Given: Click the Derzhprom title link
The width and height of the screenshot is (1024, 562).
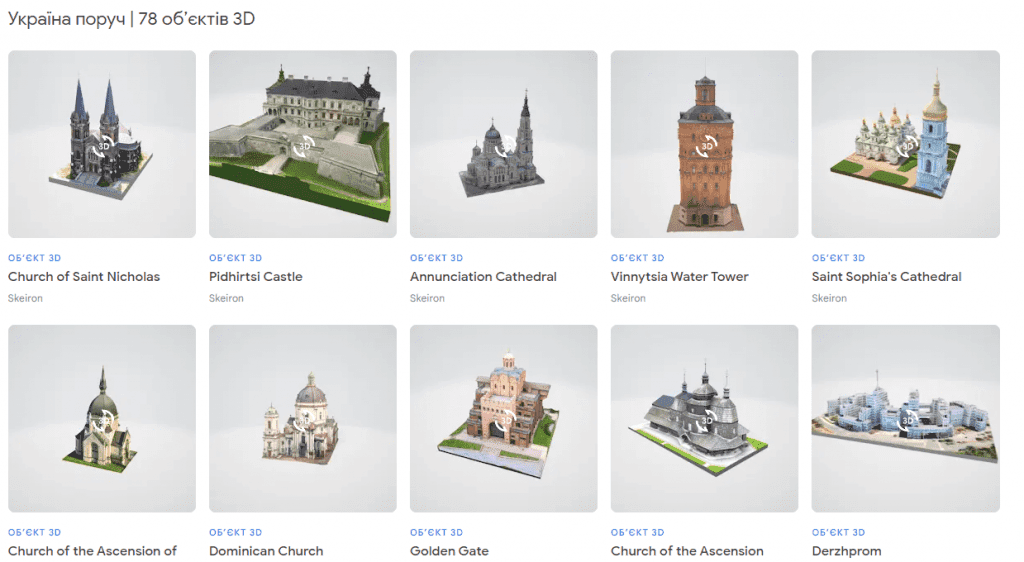Looking at the screenshot, I should pyautogui.click(x=846, y=551).
